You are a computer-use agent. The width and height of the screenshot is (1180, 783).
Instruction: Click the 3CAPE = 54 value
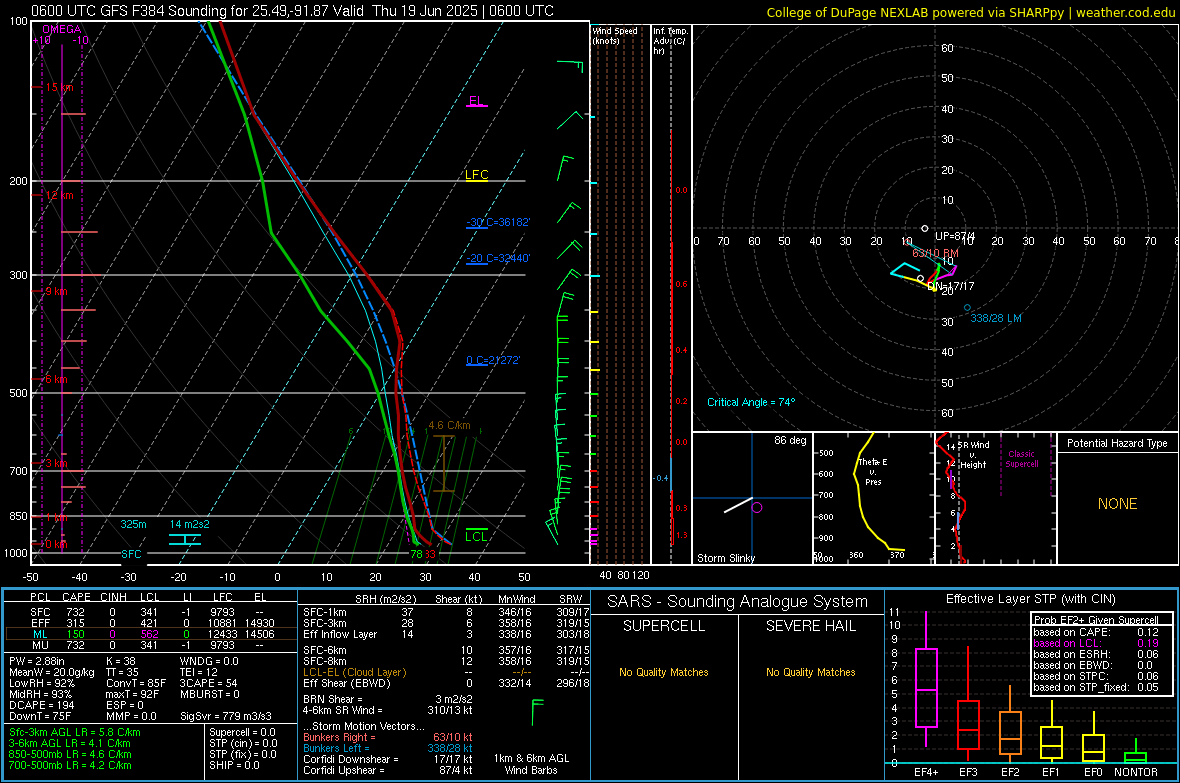[208, 683]
